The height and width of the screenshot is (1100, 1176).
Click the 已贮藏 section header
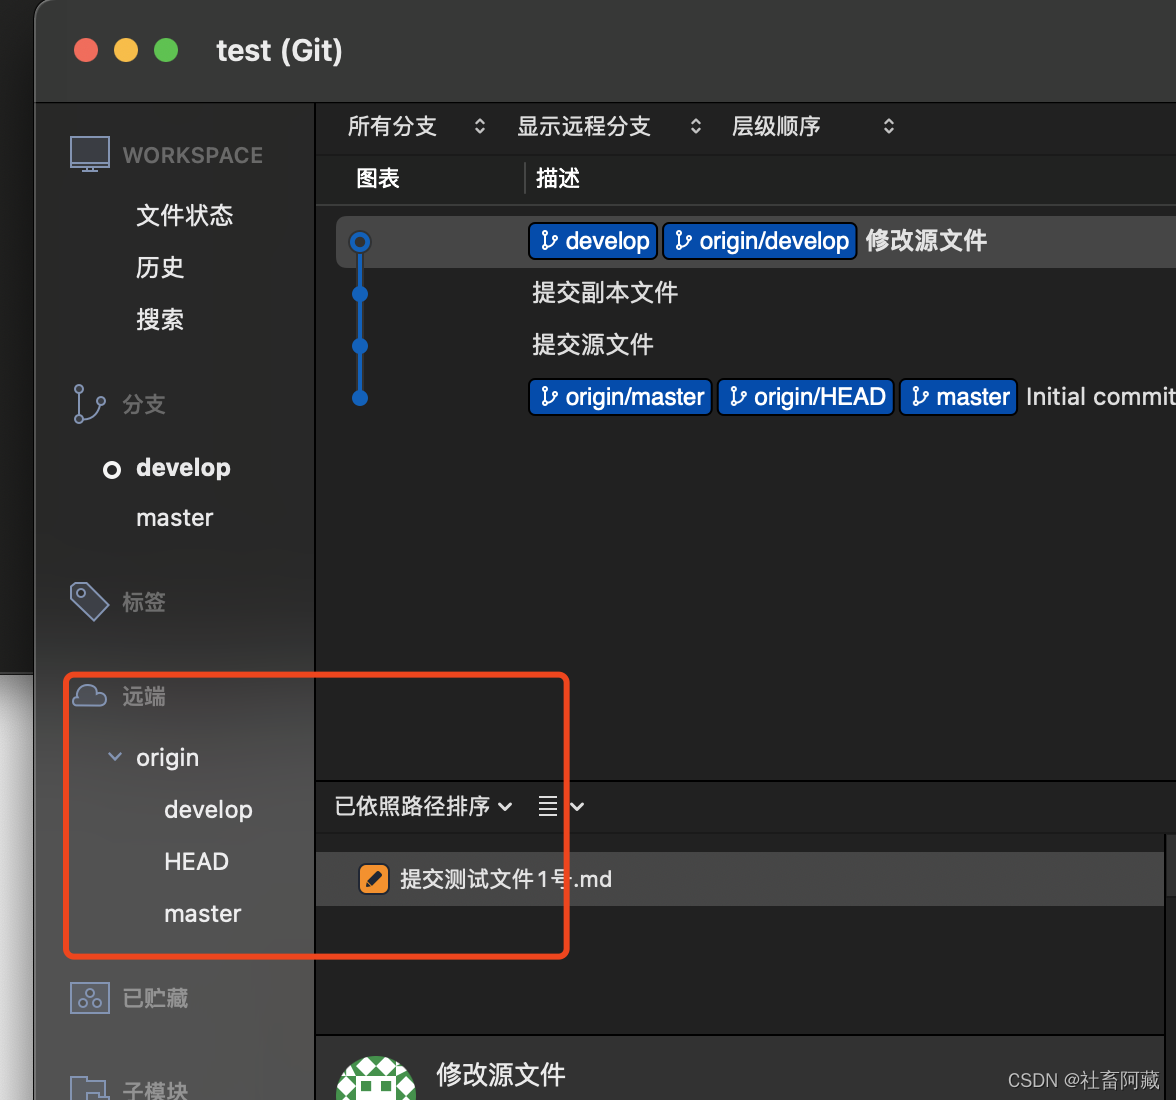(x=155, y=999)
